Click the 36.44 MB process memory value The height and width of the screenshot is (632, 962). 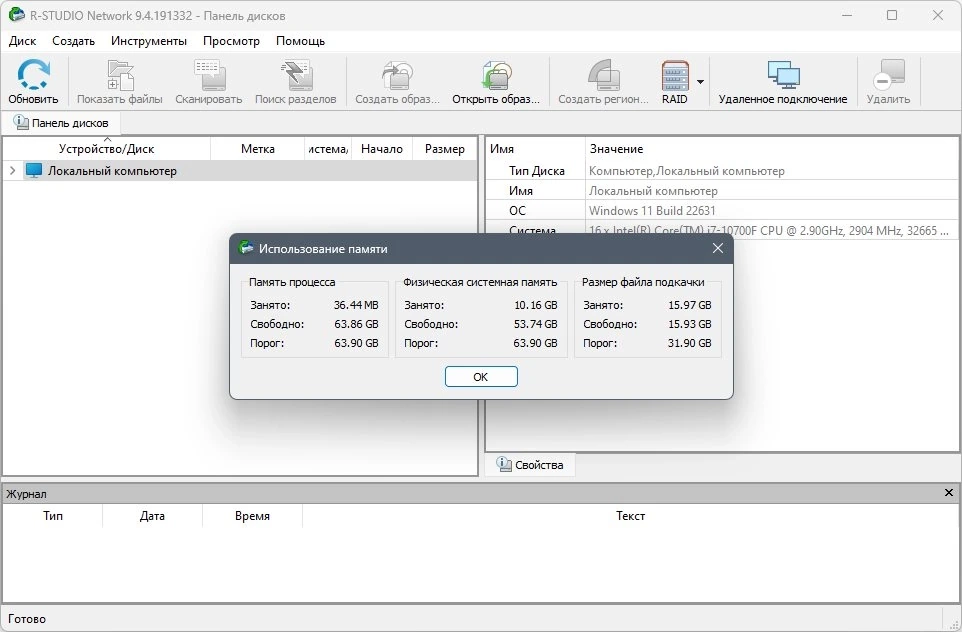coord(356,305)
